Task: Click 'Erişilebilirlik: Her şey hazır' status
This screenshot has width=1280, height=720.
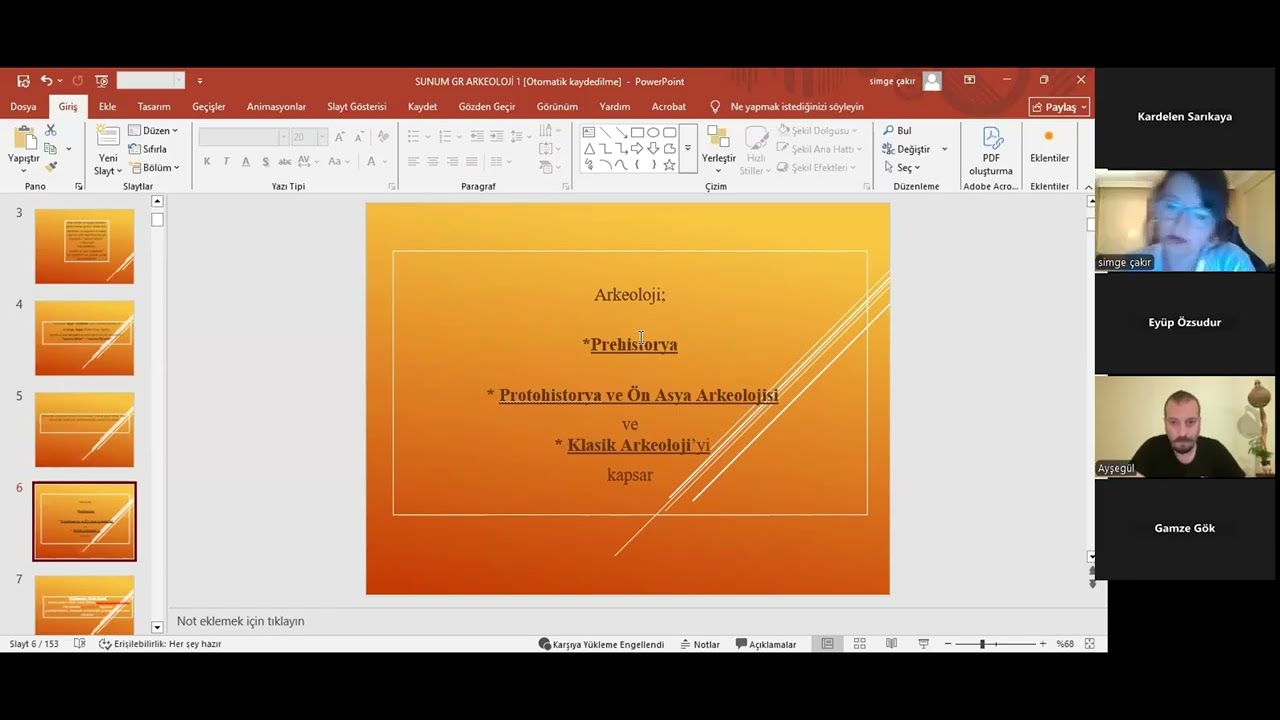Action: click(160, 644)
